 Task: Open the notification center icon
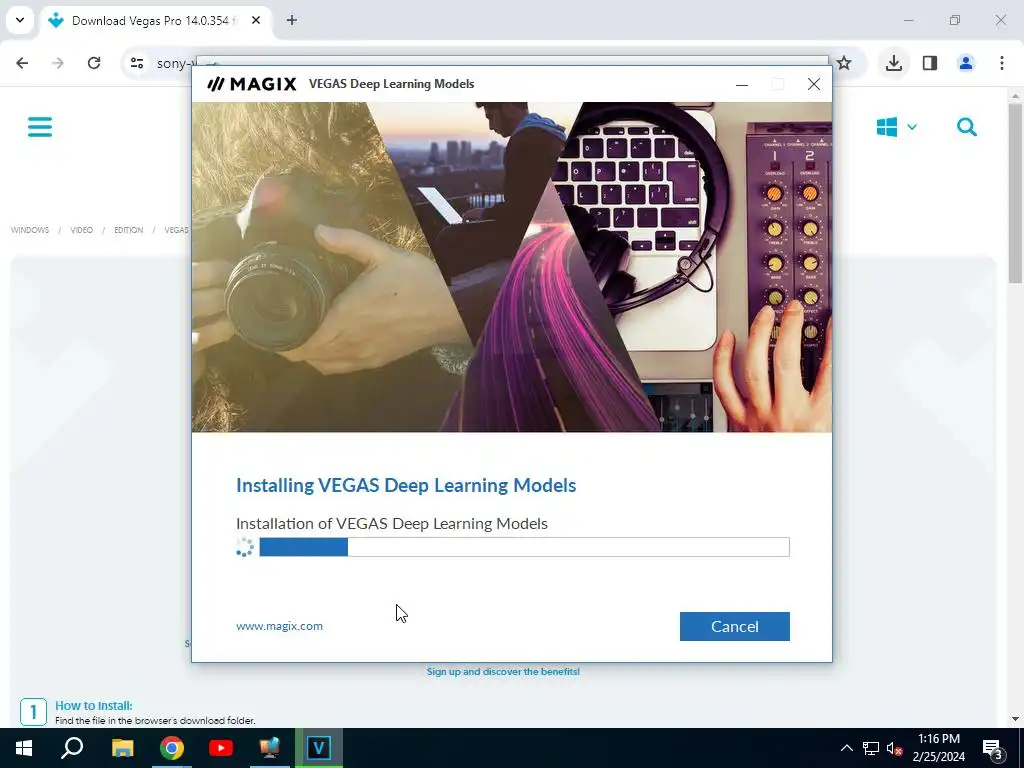[993, 748]
